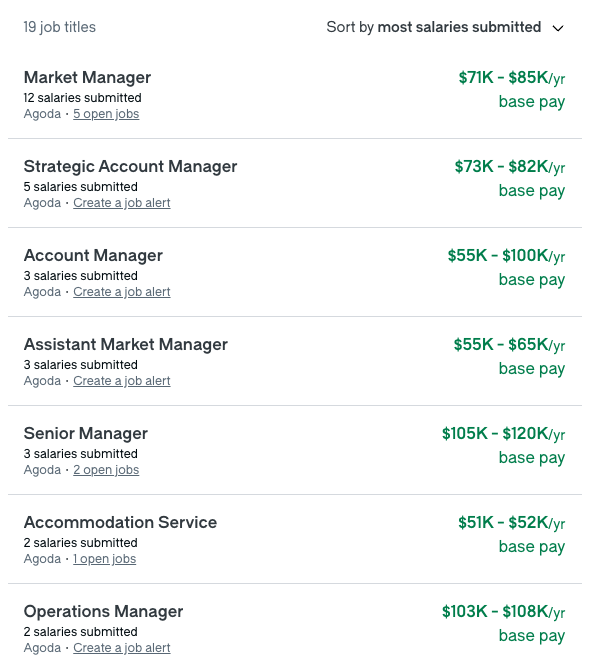Click the $103K - $108K Operations Manager salary
592x668 pixels.
pyautogui.click(x=503, y=612)
